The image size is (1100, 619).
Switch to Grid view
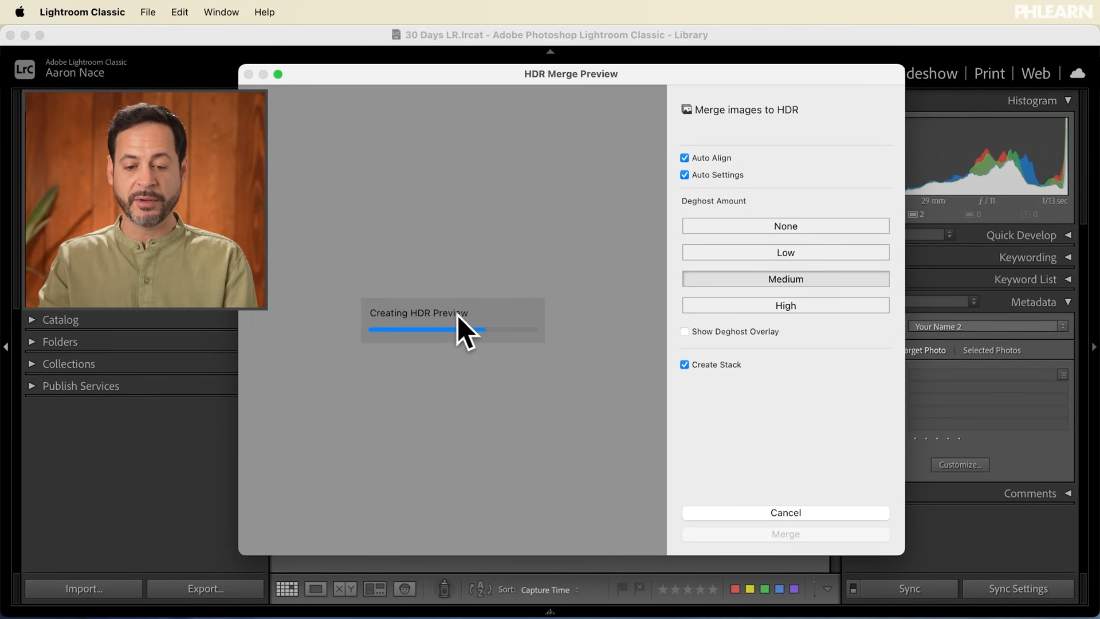click(287, 589)
